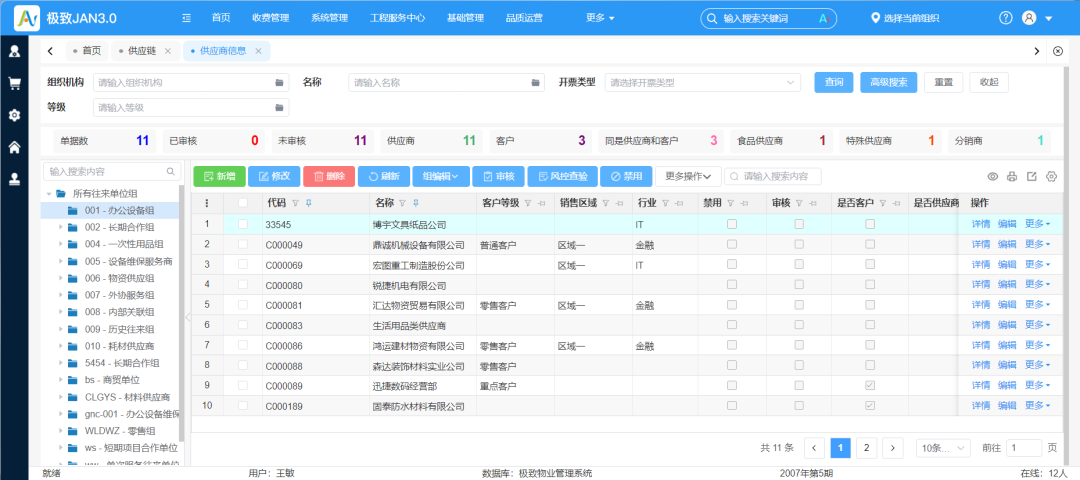Check the row checkbox for C000189
Screen dimensions: 1080x480
pos(242,406)
